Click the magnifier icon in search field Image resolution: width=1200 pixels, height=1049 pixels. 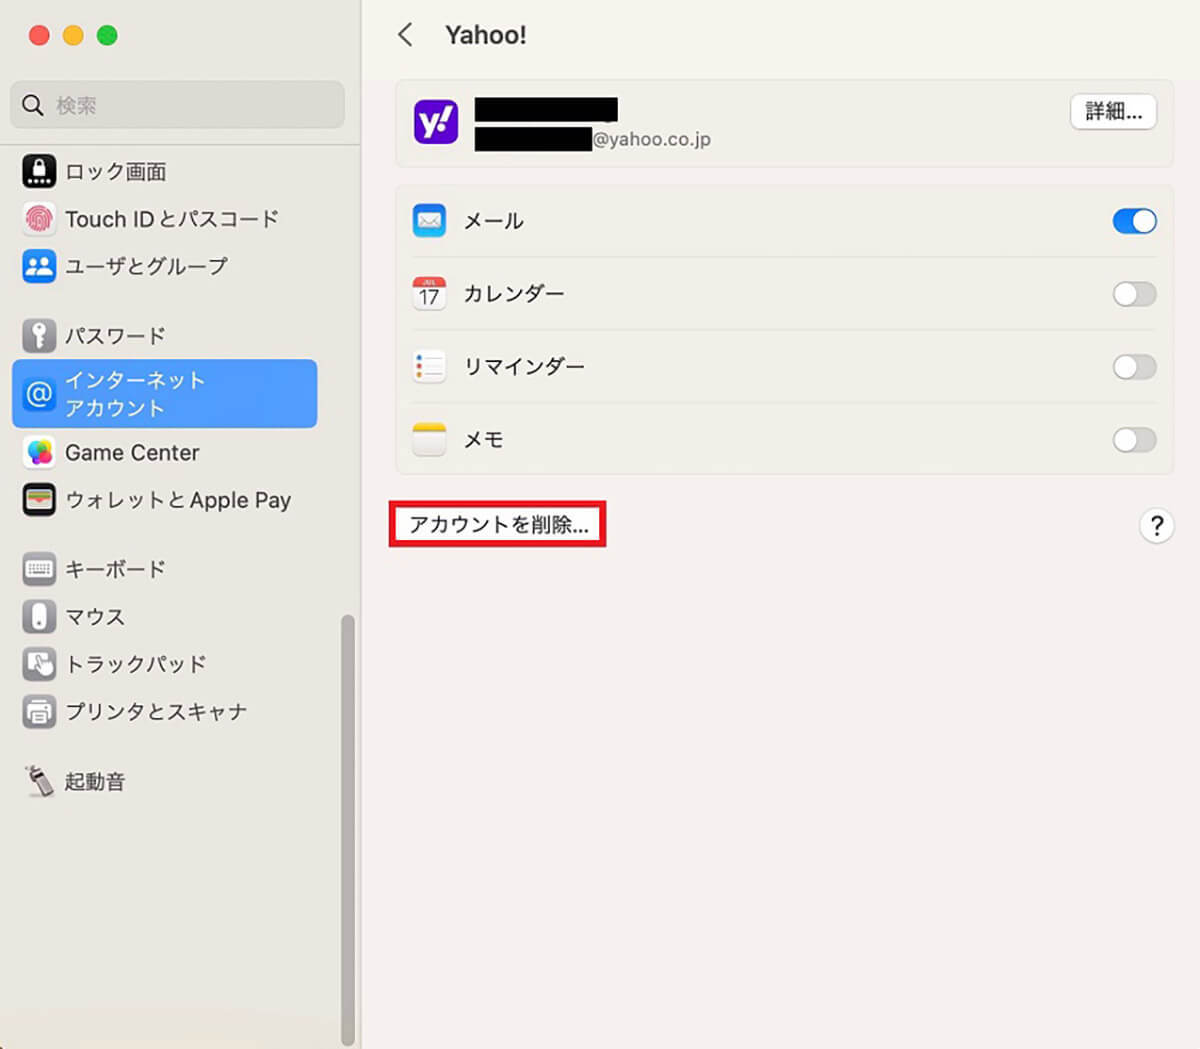[33, 105]
